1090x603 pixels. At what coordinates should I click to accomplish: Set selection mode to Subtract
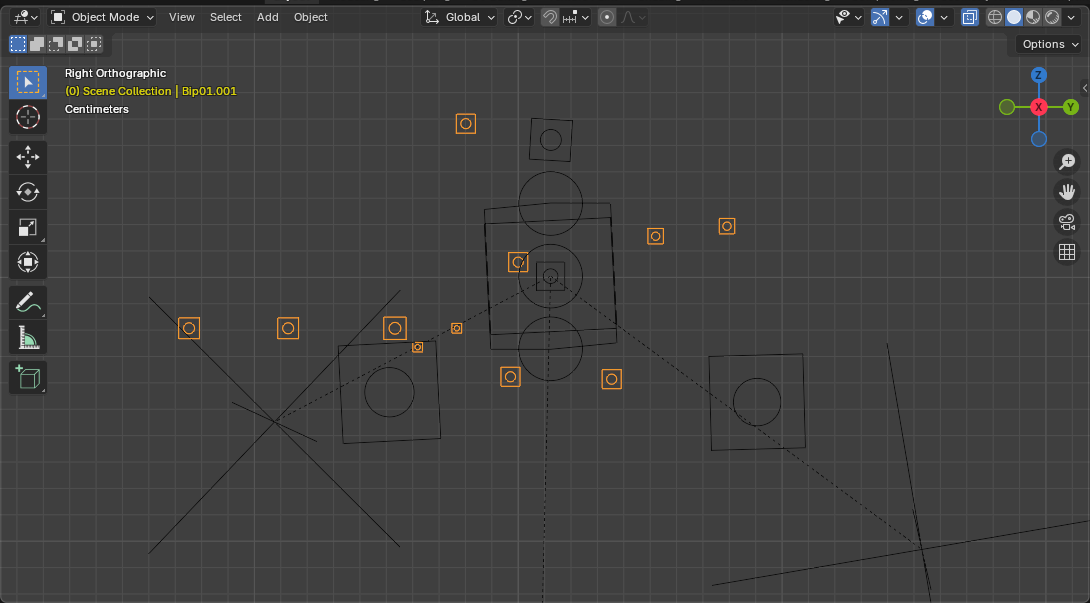(x=56, y=45)
